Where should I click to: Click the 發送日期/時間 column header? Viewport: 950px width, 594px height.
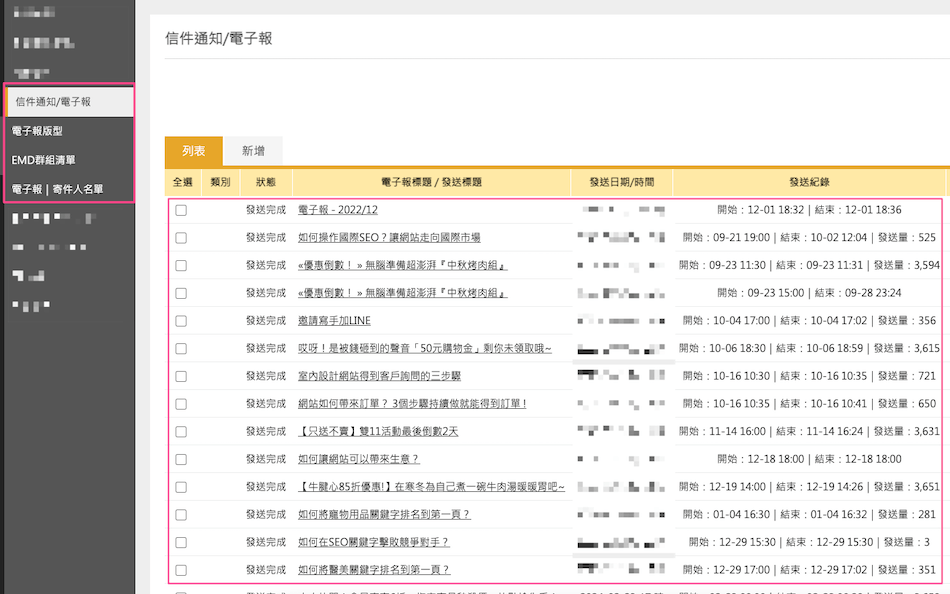tap(621, 183)
